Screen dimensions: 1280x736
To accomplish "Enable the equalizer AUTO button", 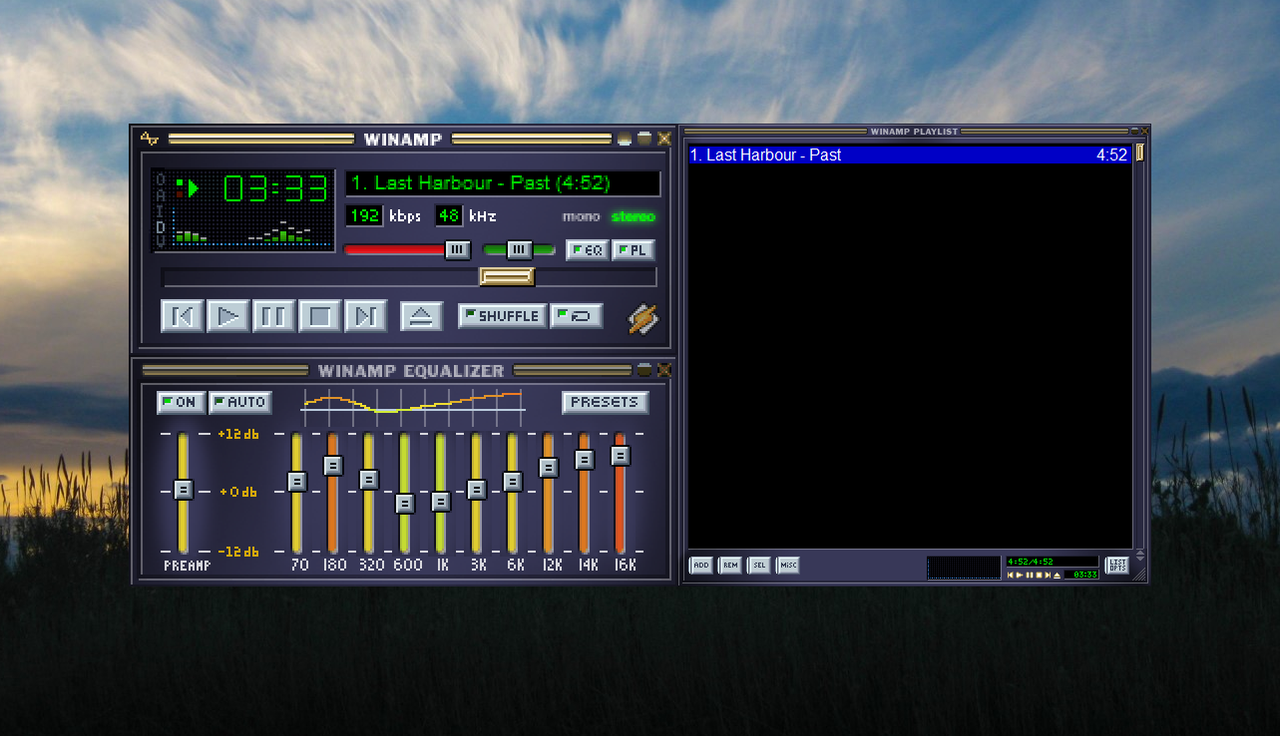I will coord(240,402).
